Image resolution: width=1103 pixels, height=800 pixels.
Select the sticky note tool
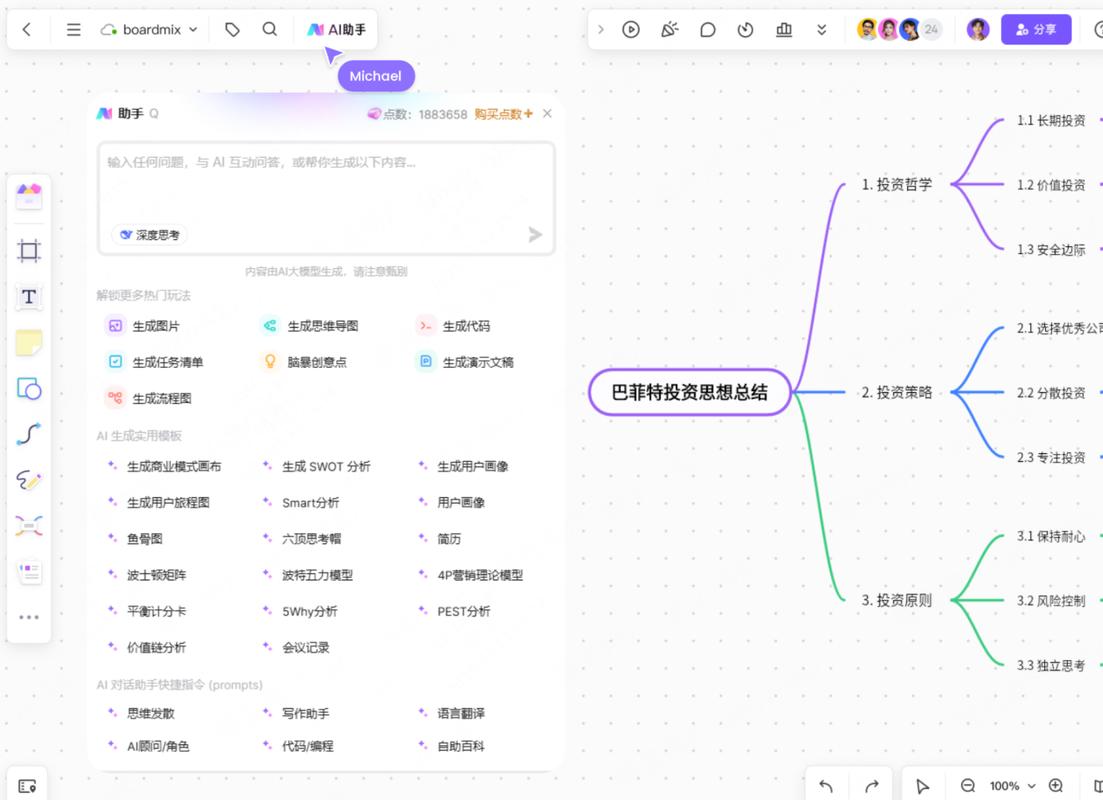(x=29, y=343)
